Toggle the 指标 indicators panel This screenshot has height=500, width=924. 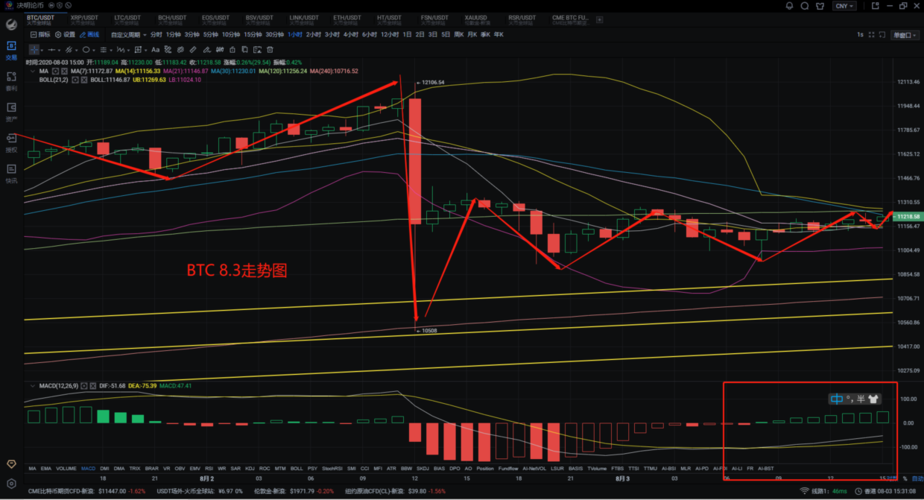point(41,34)
